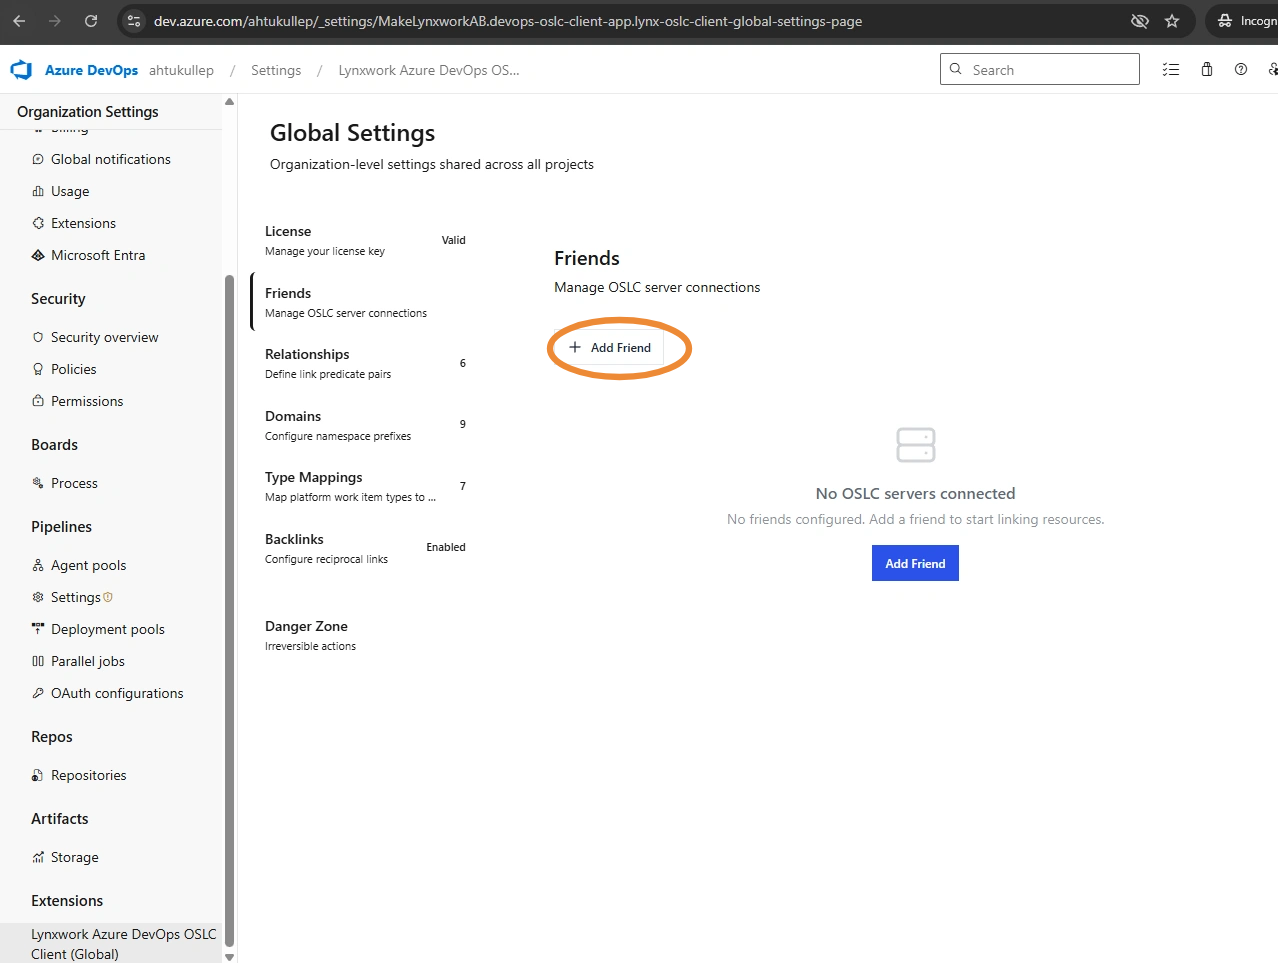Click the "Enabled" Backlinks status text

(x=446, y=547)
